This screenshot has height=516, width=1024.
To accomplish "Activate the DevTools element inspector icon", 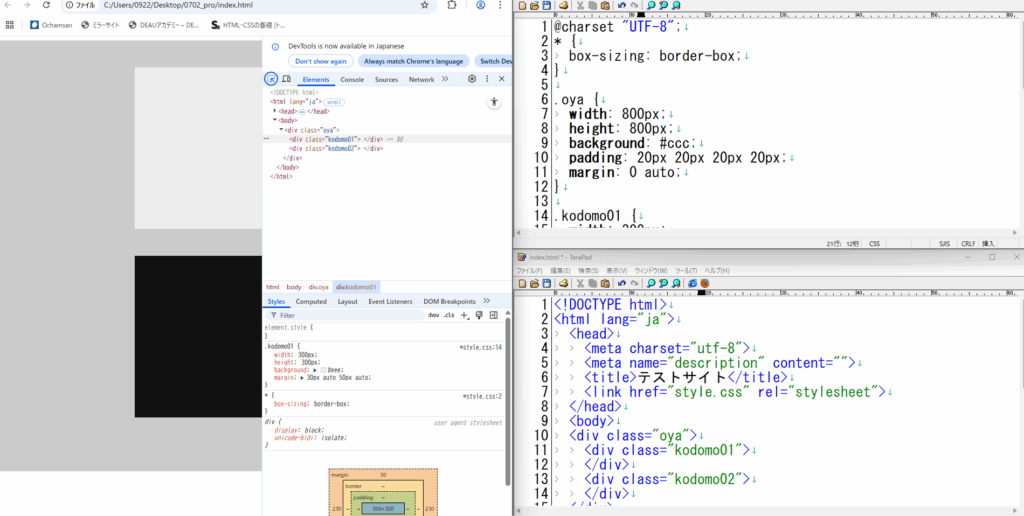I will (x=271, y=79).
